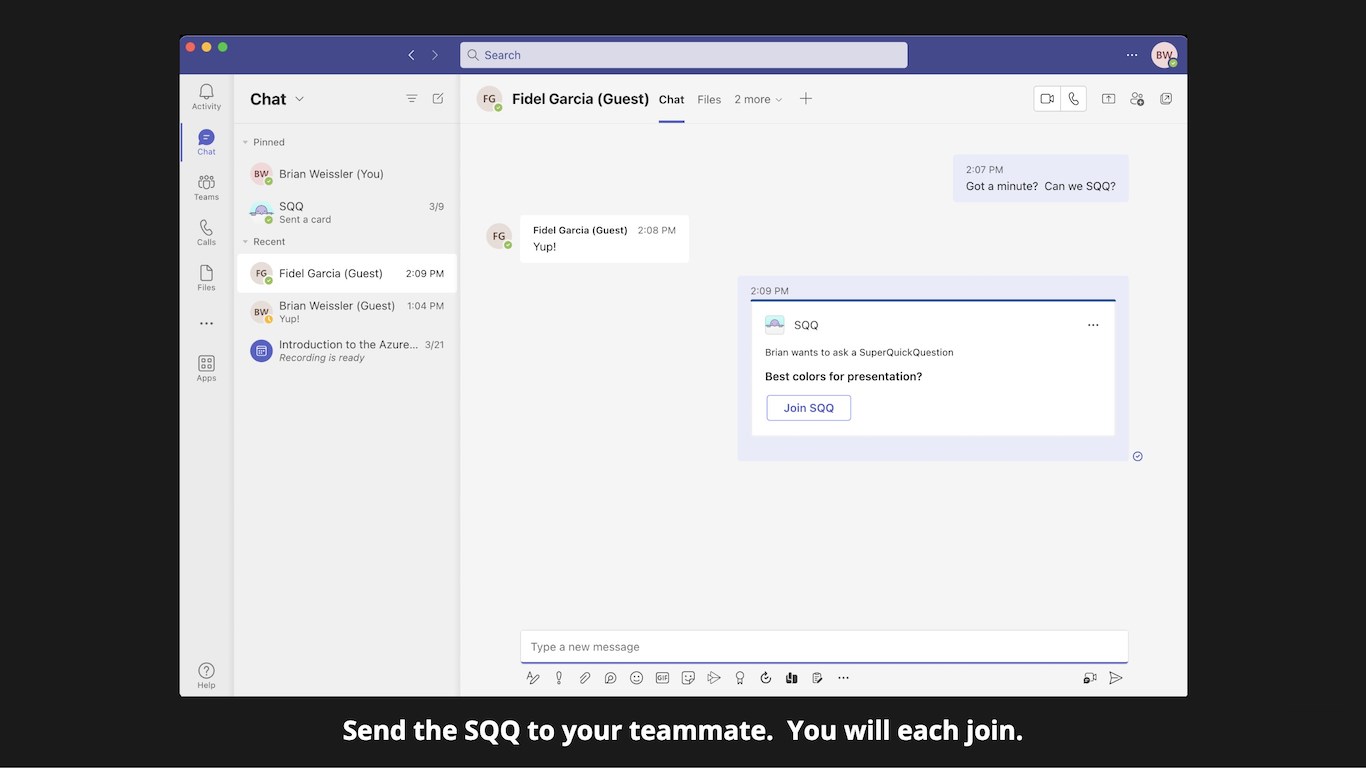Open more apps ellipsis in sidebar

206,323
